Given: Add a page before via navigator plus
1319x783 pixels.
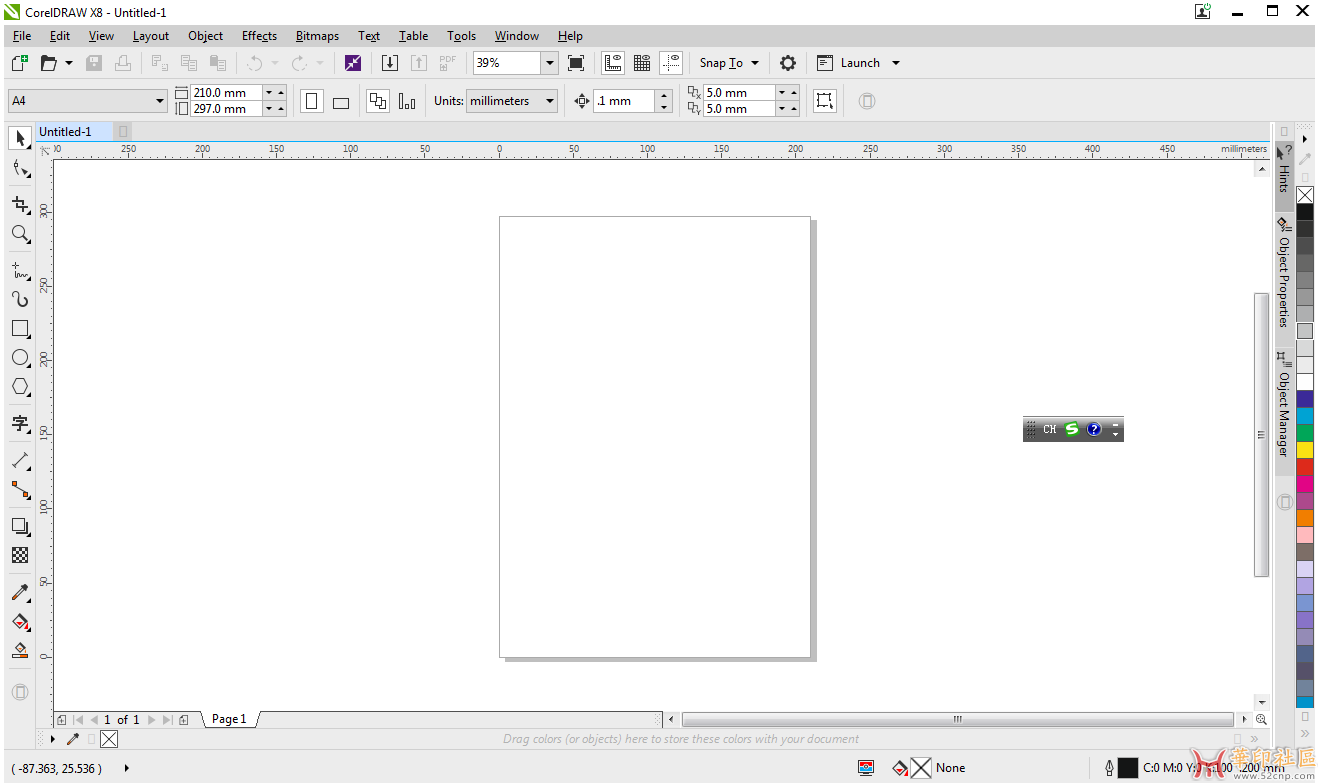Looking at the screenshot, I should point(61,720).
